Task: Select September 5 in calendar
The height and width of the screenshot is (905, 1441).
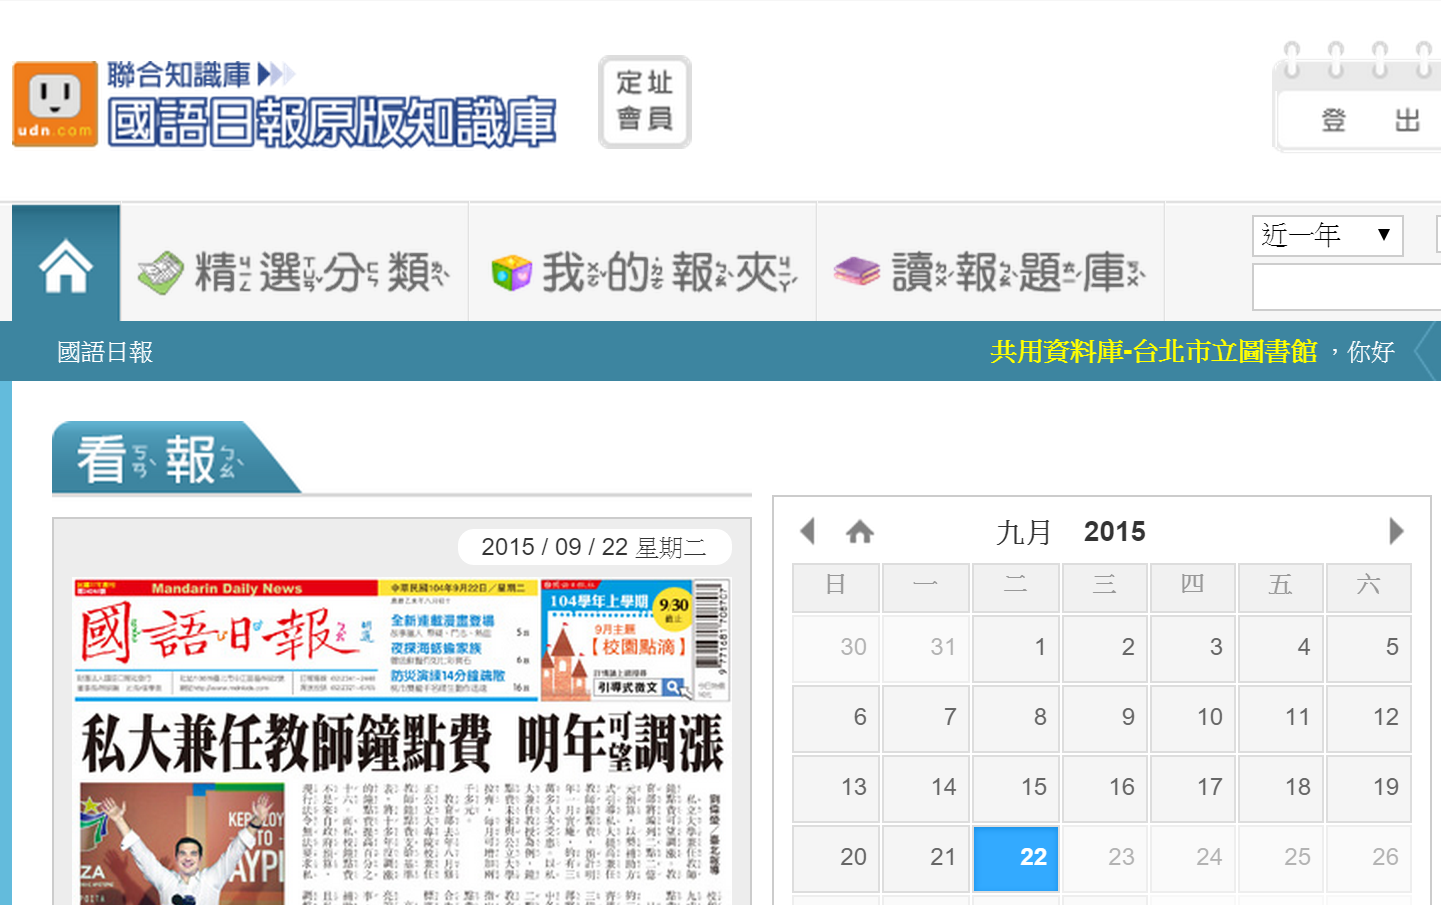Action: pos(1368,648)
